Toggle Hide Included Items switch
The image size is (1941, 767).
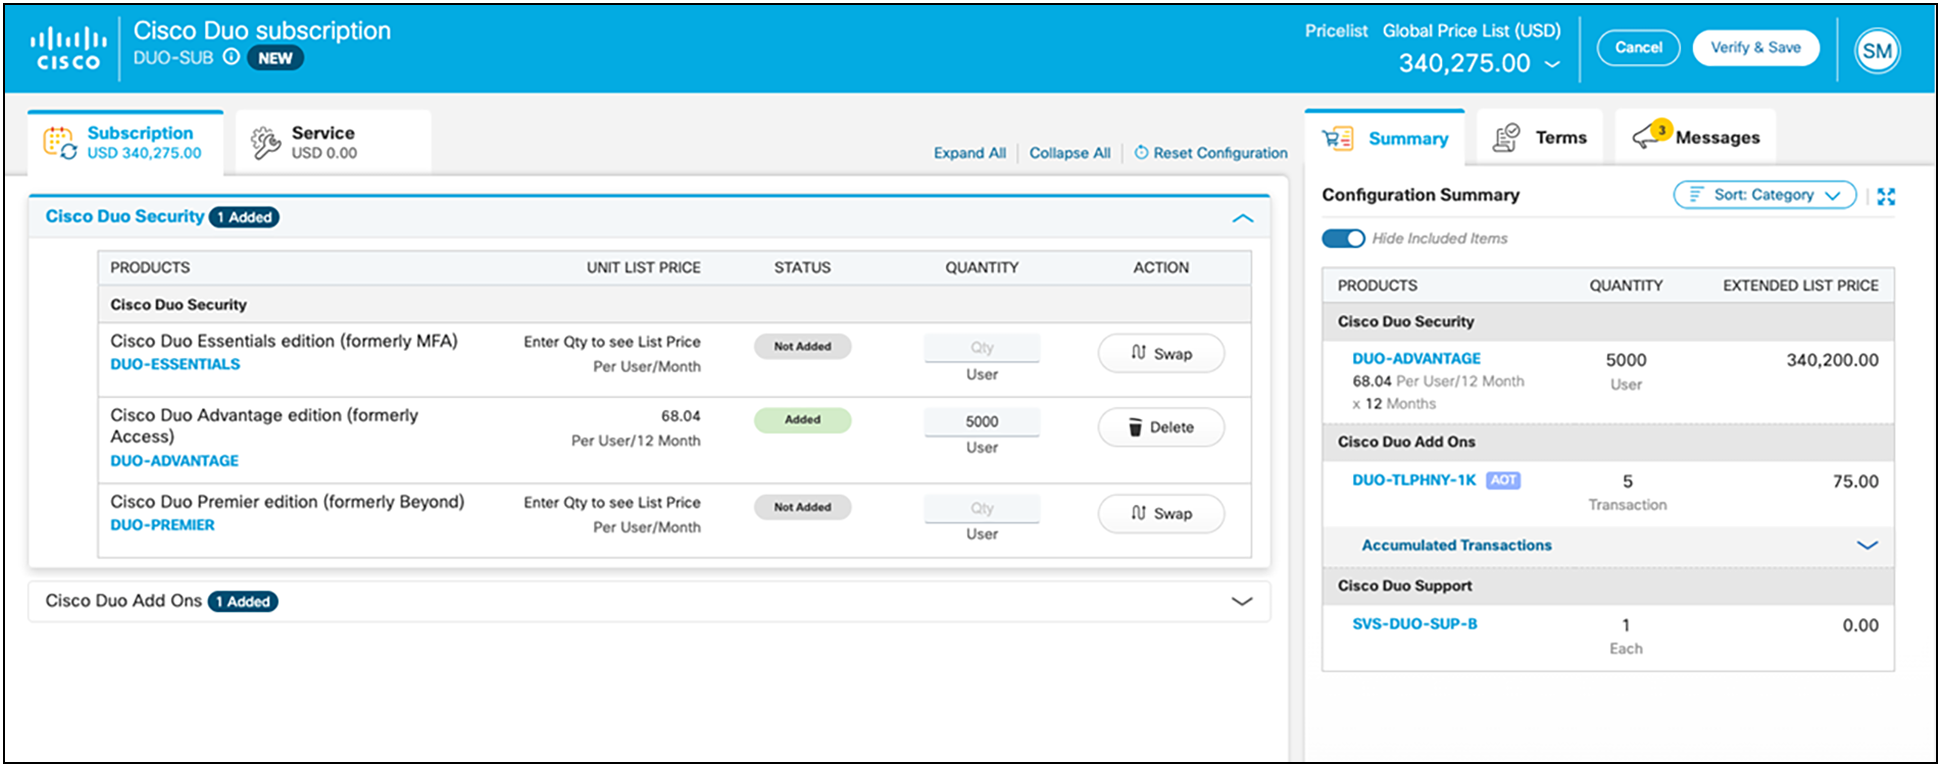tap(1343, 238)
